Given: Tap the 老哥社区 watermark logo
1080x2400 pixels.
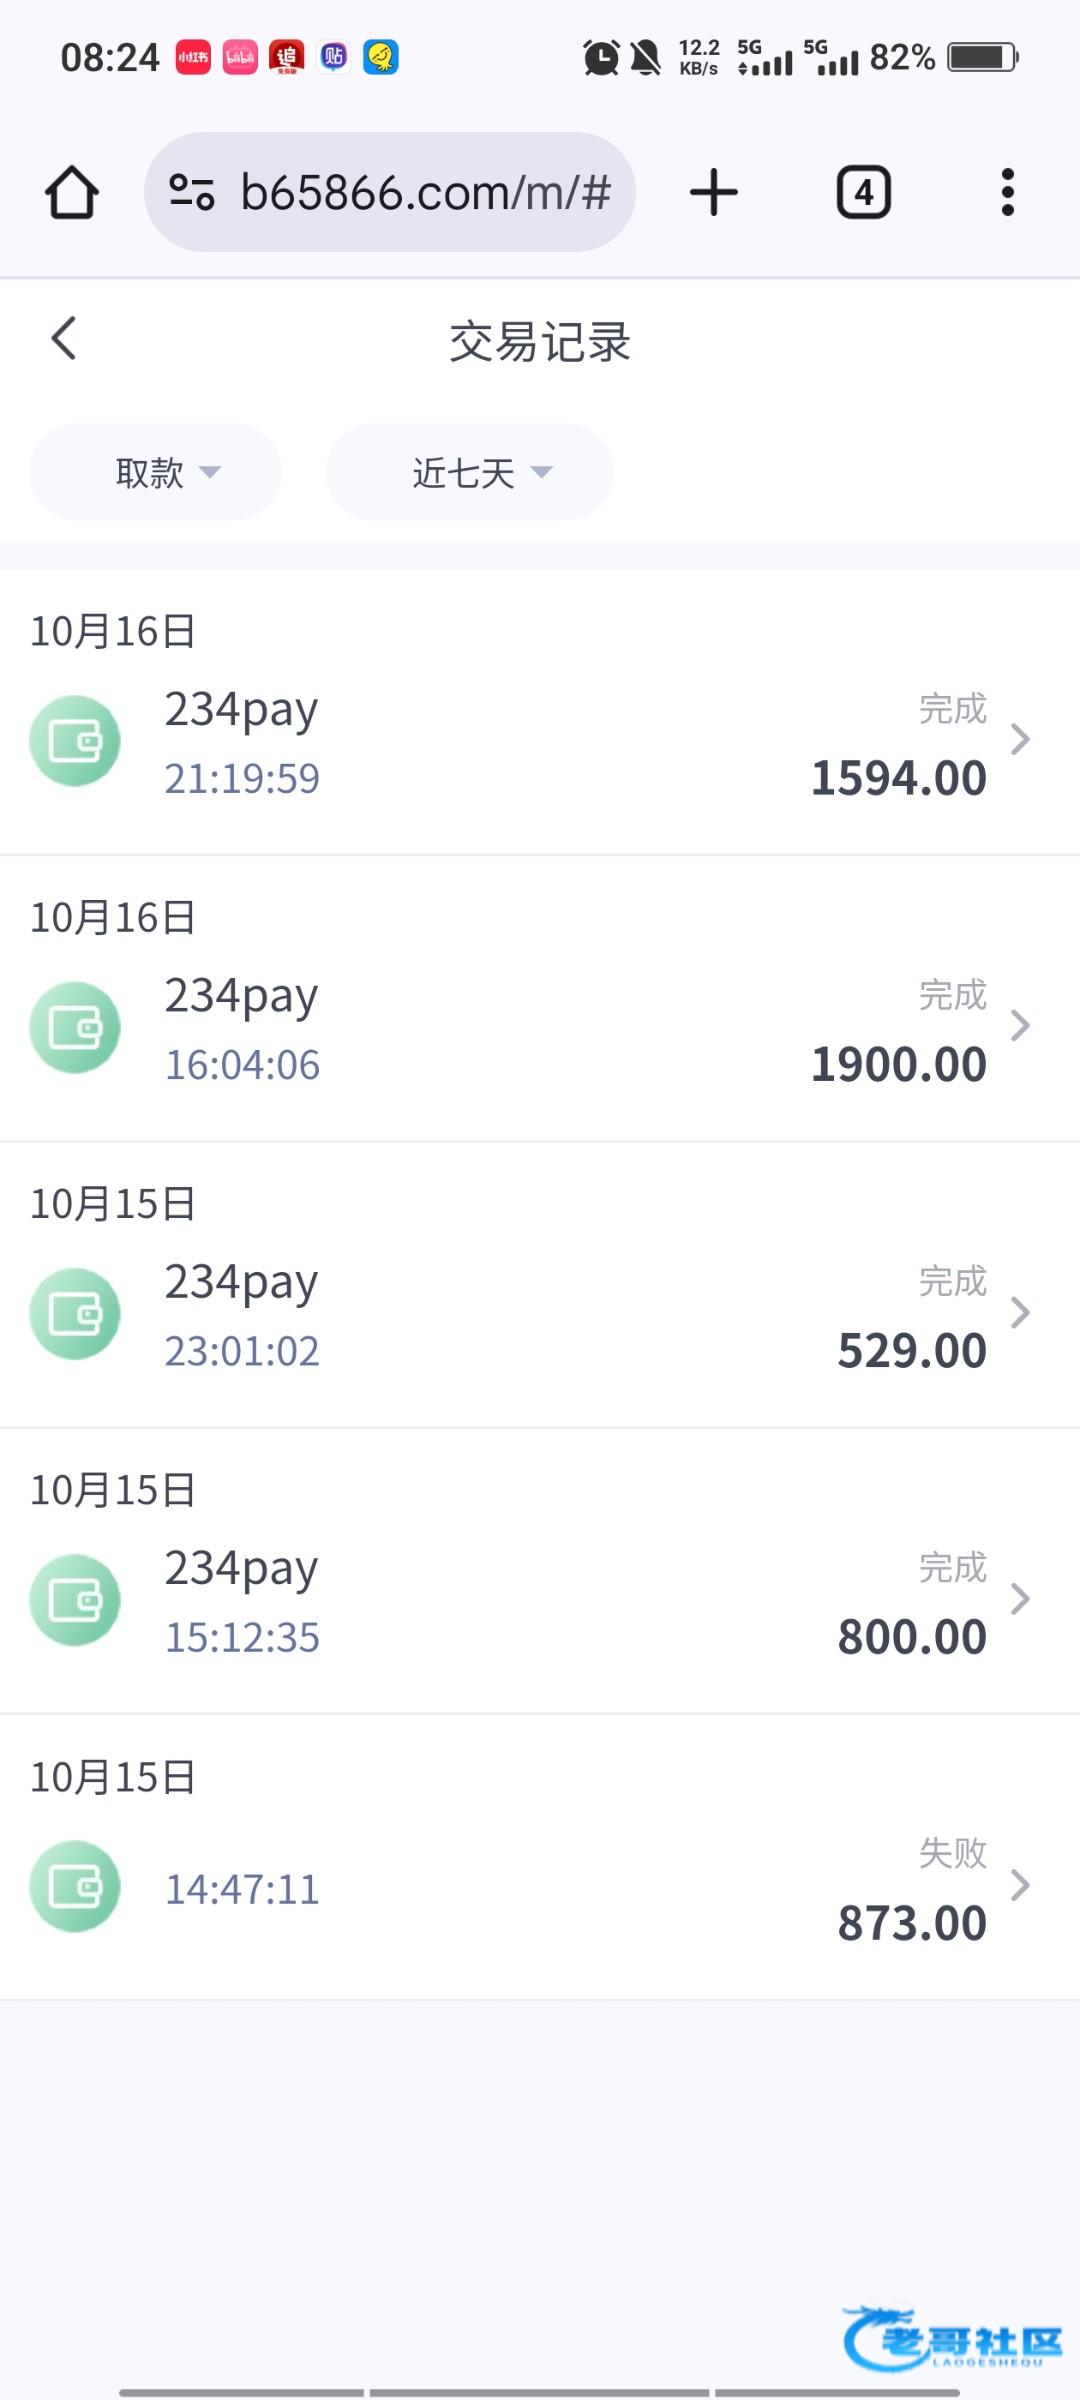Looking at the screenshot, I should point(953,2338).
